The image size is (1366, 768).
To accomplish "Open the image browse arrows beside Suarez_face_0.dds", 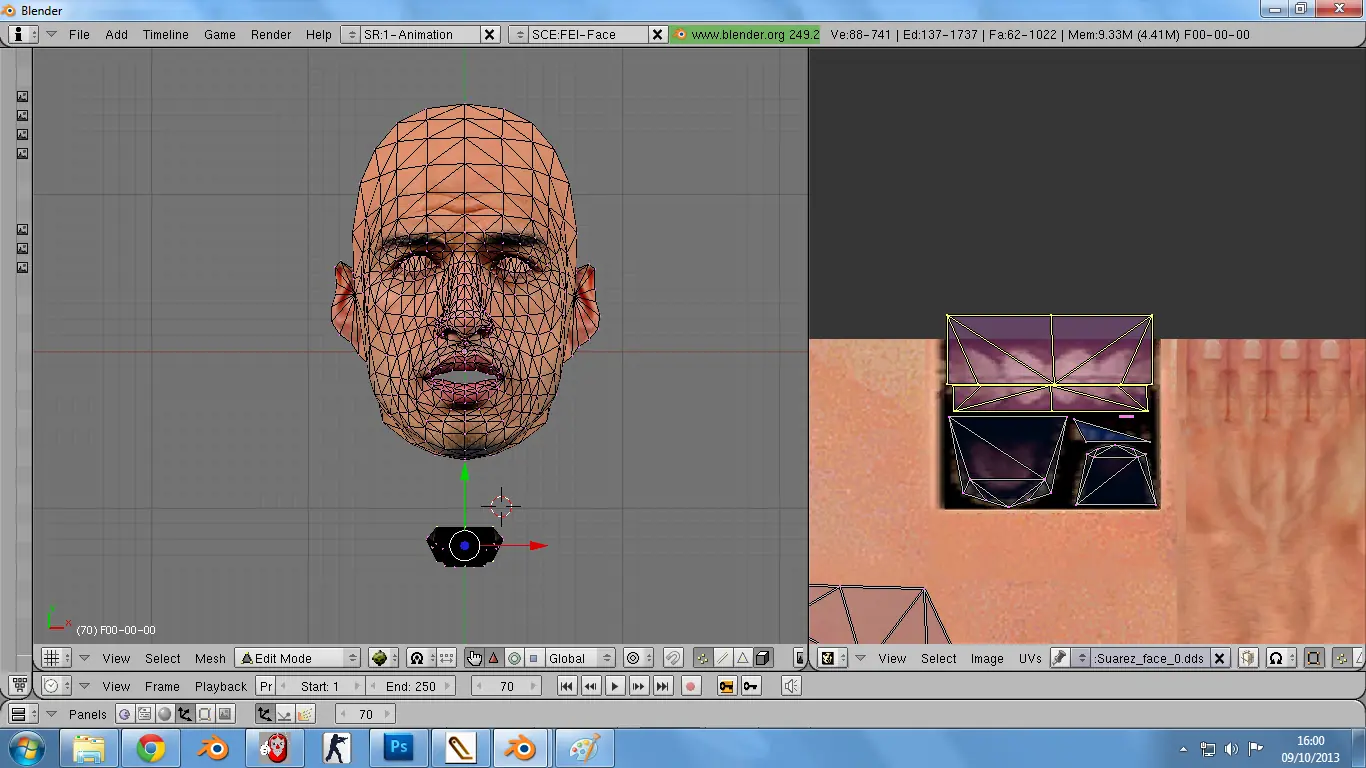I will pos(1081,658).
